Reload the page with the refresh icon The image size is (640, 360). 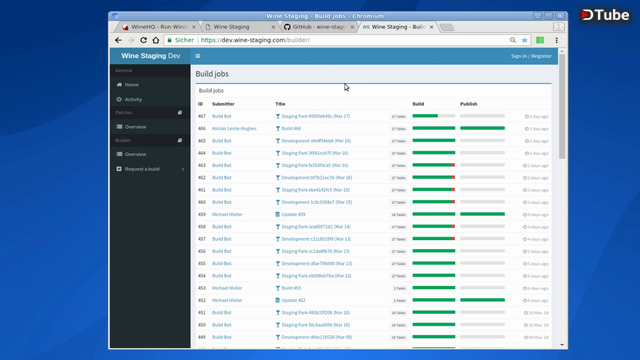tap(143, 40)
